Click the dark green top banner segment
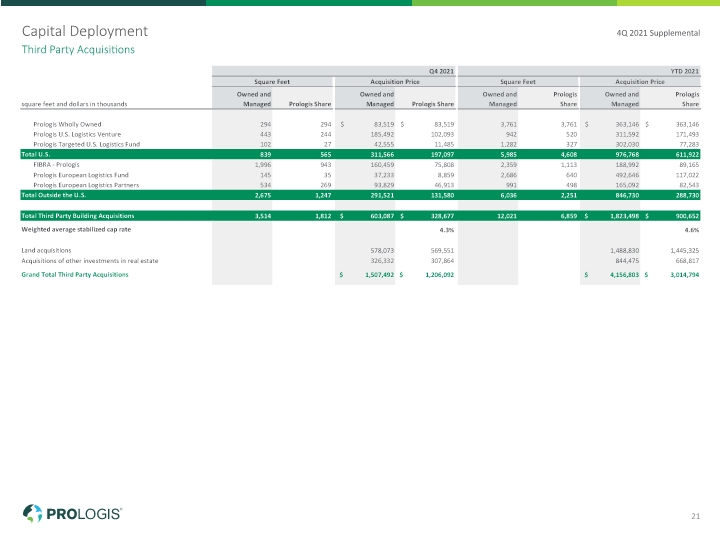The height and width of the screenshot is (540, 720). (103, 3)
